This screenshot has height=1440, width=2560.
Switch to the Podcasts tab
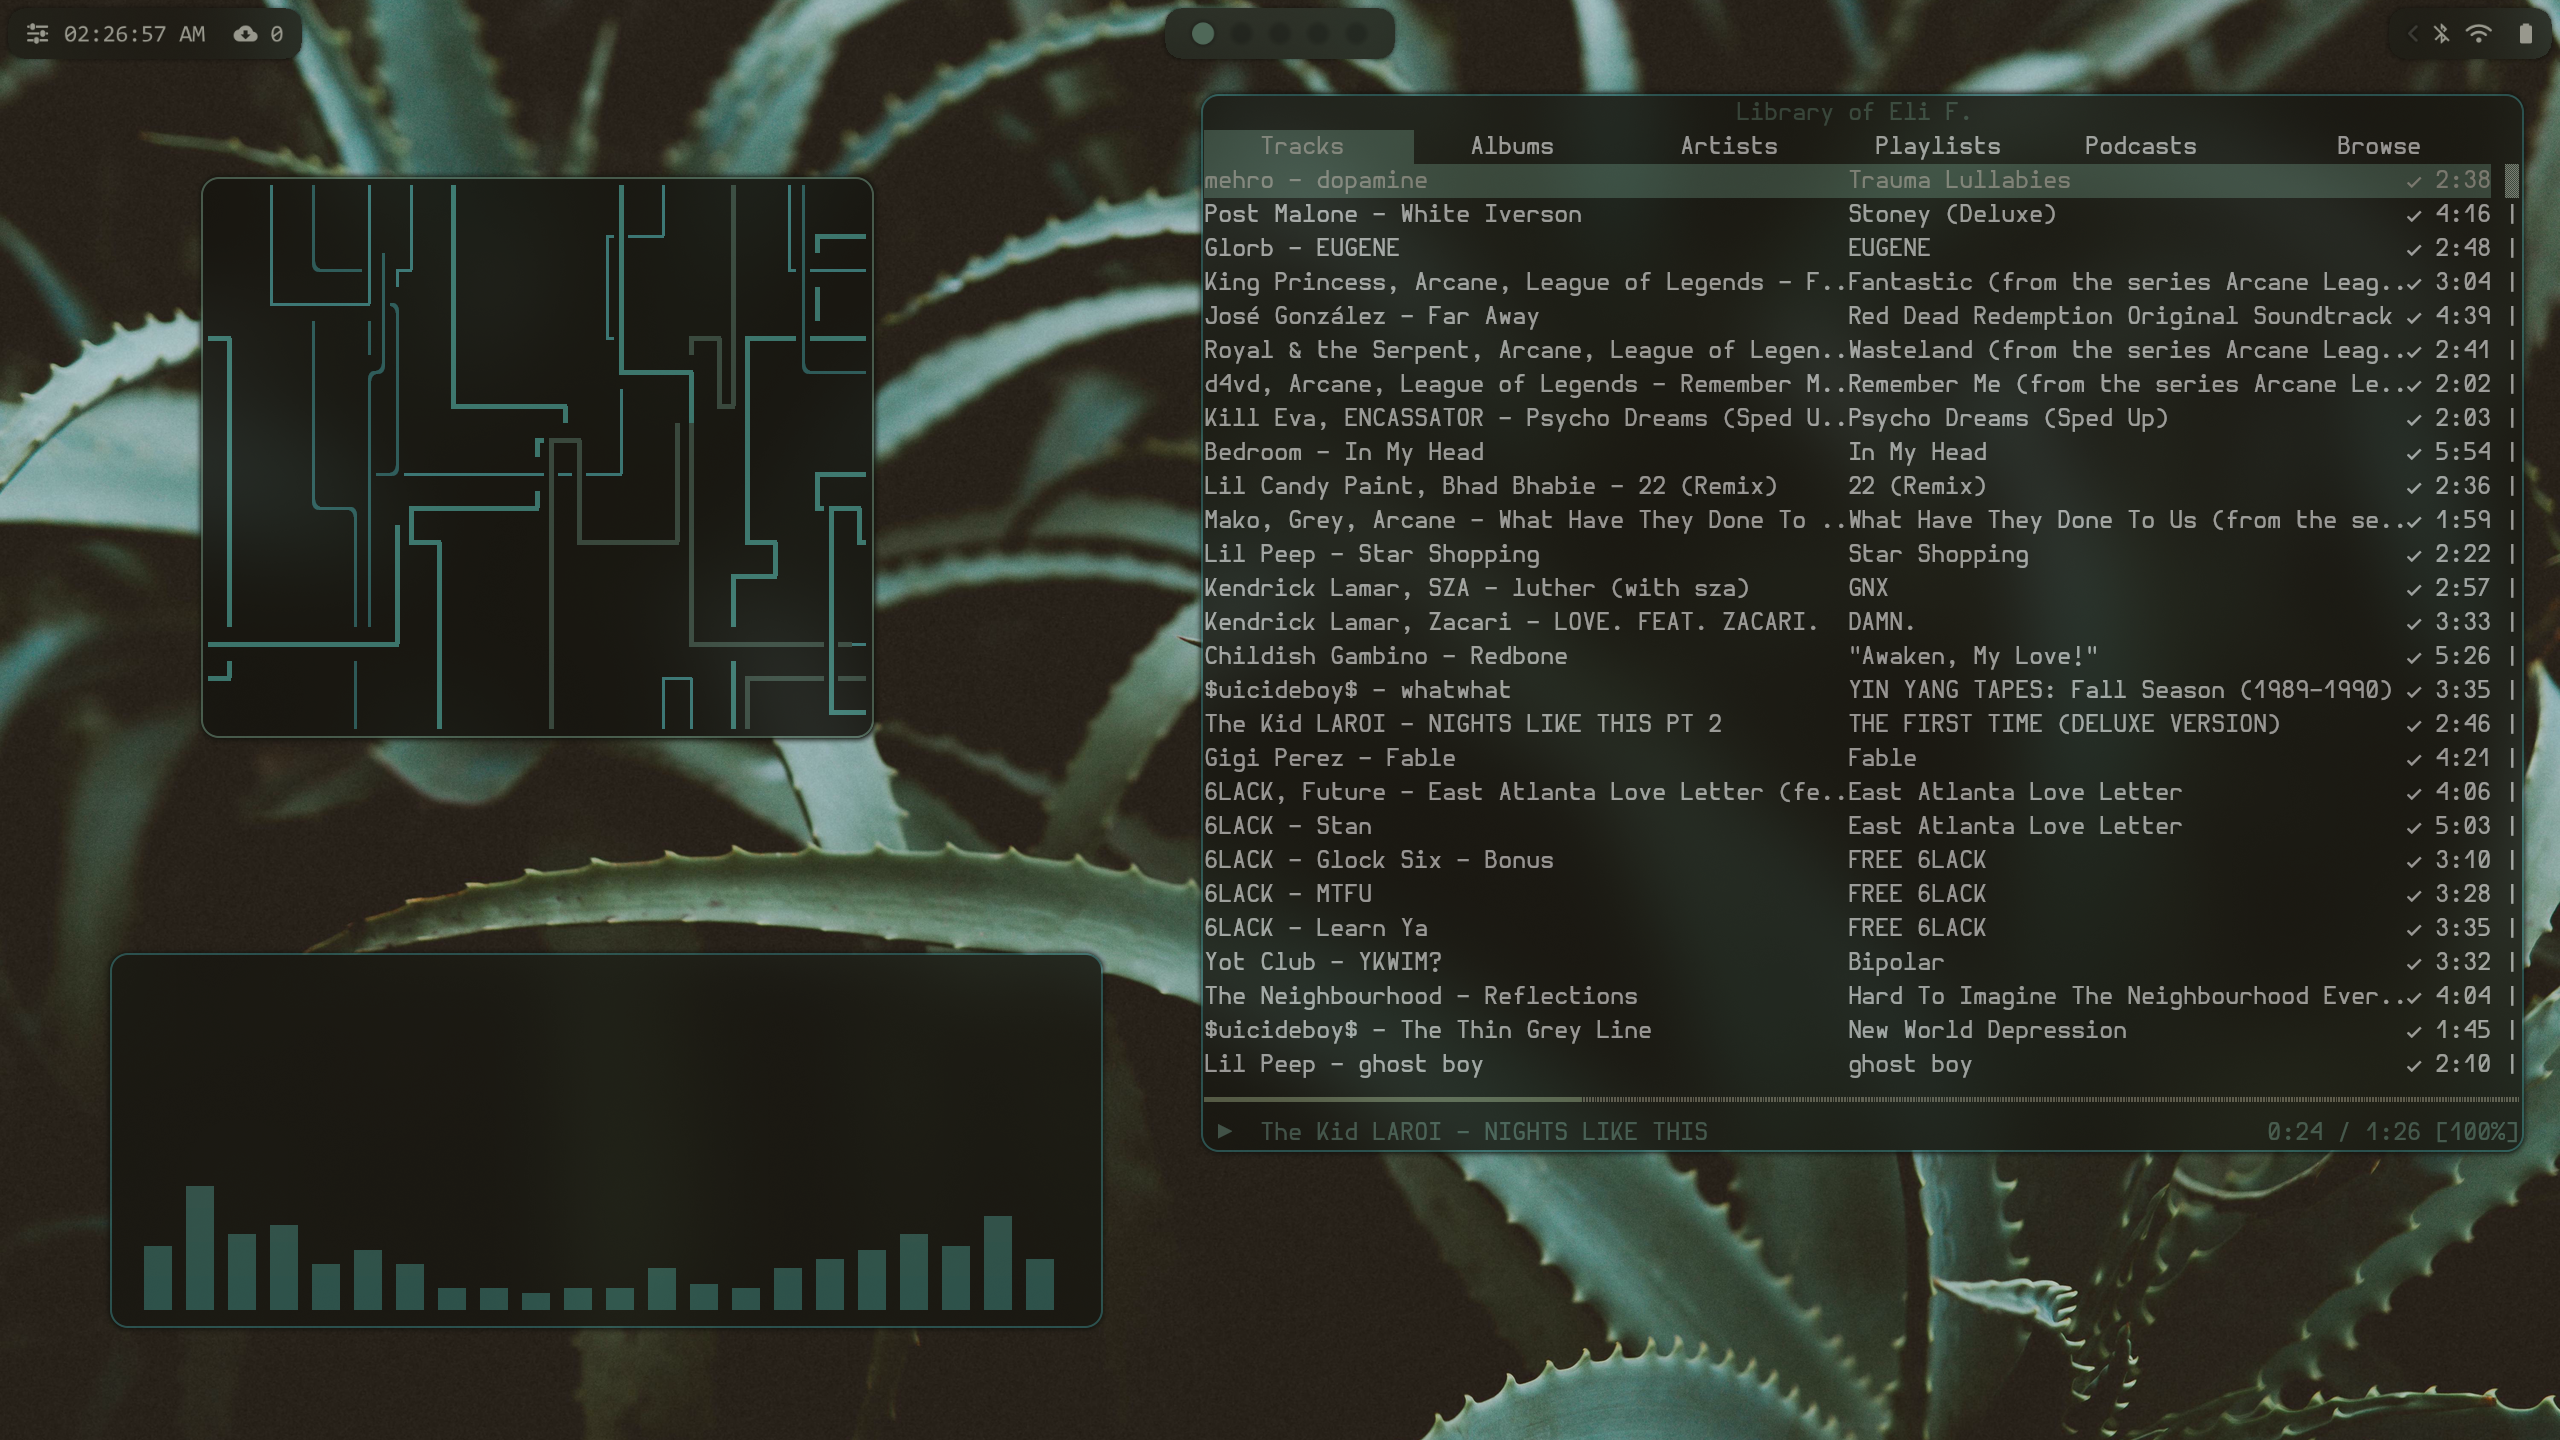(2140, 146)
